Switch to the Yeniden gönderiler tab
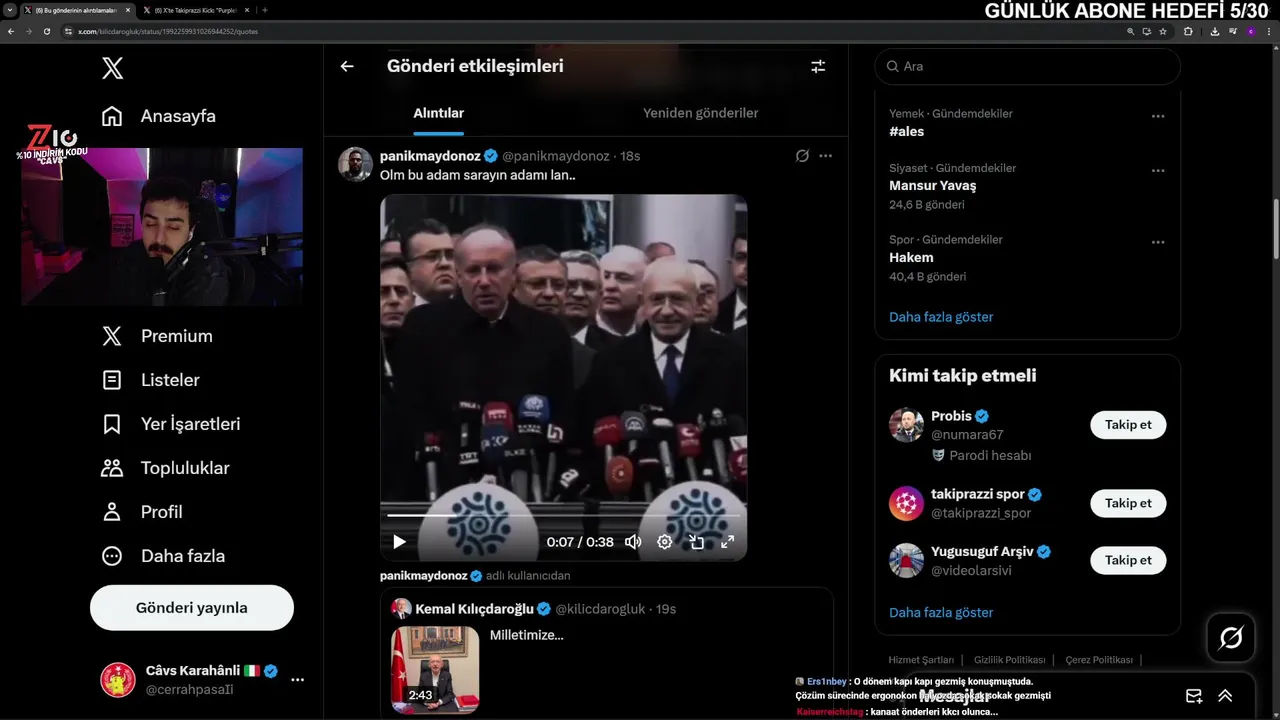Image resolution: width=1280 pixels, height=720 pixels. click(700, 113)
